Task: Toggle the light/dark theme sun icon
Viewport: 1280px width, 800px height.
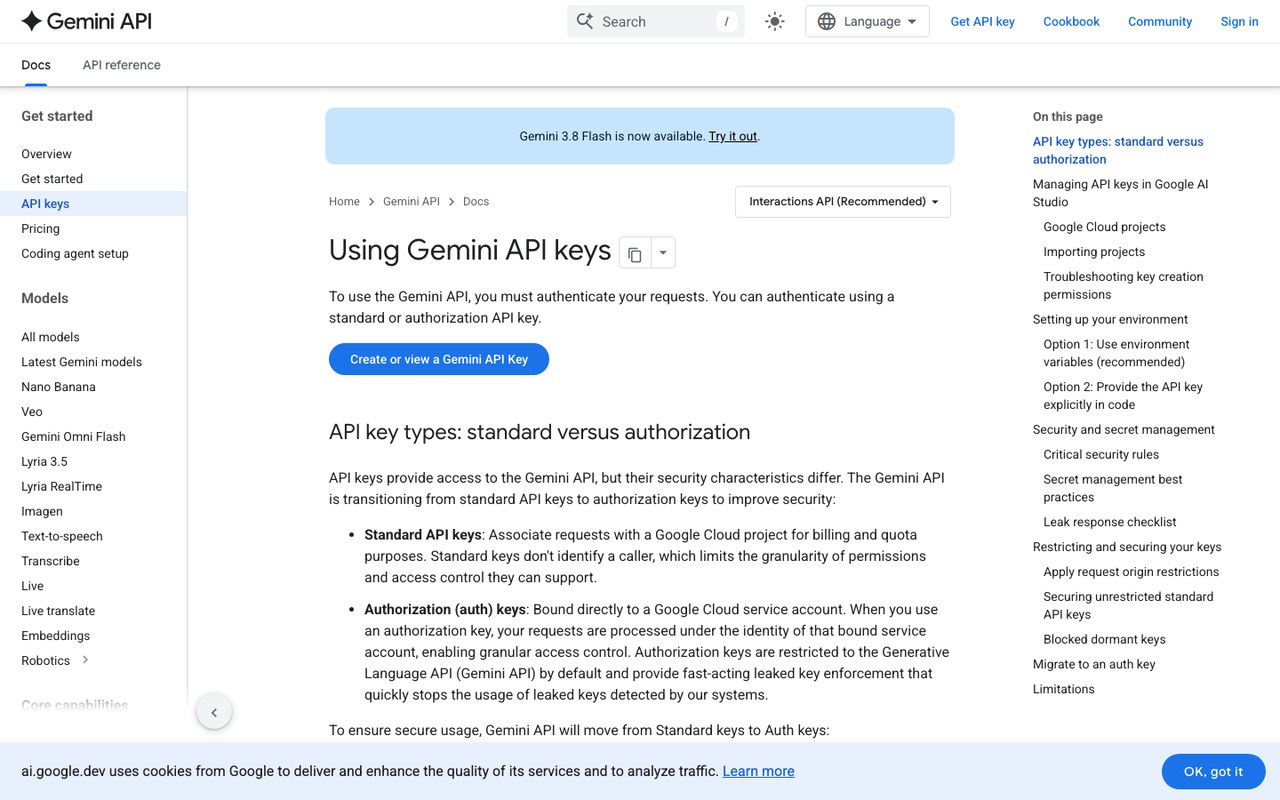Action: pyautogui.click(x=775, y=21)
